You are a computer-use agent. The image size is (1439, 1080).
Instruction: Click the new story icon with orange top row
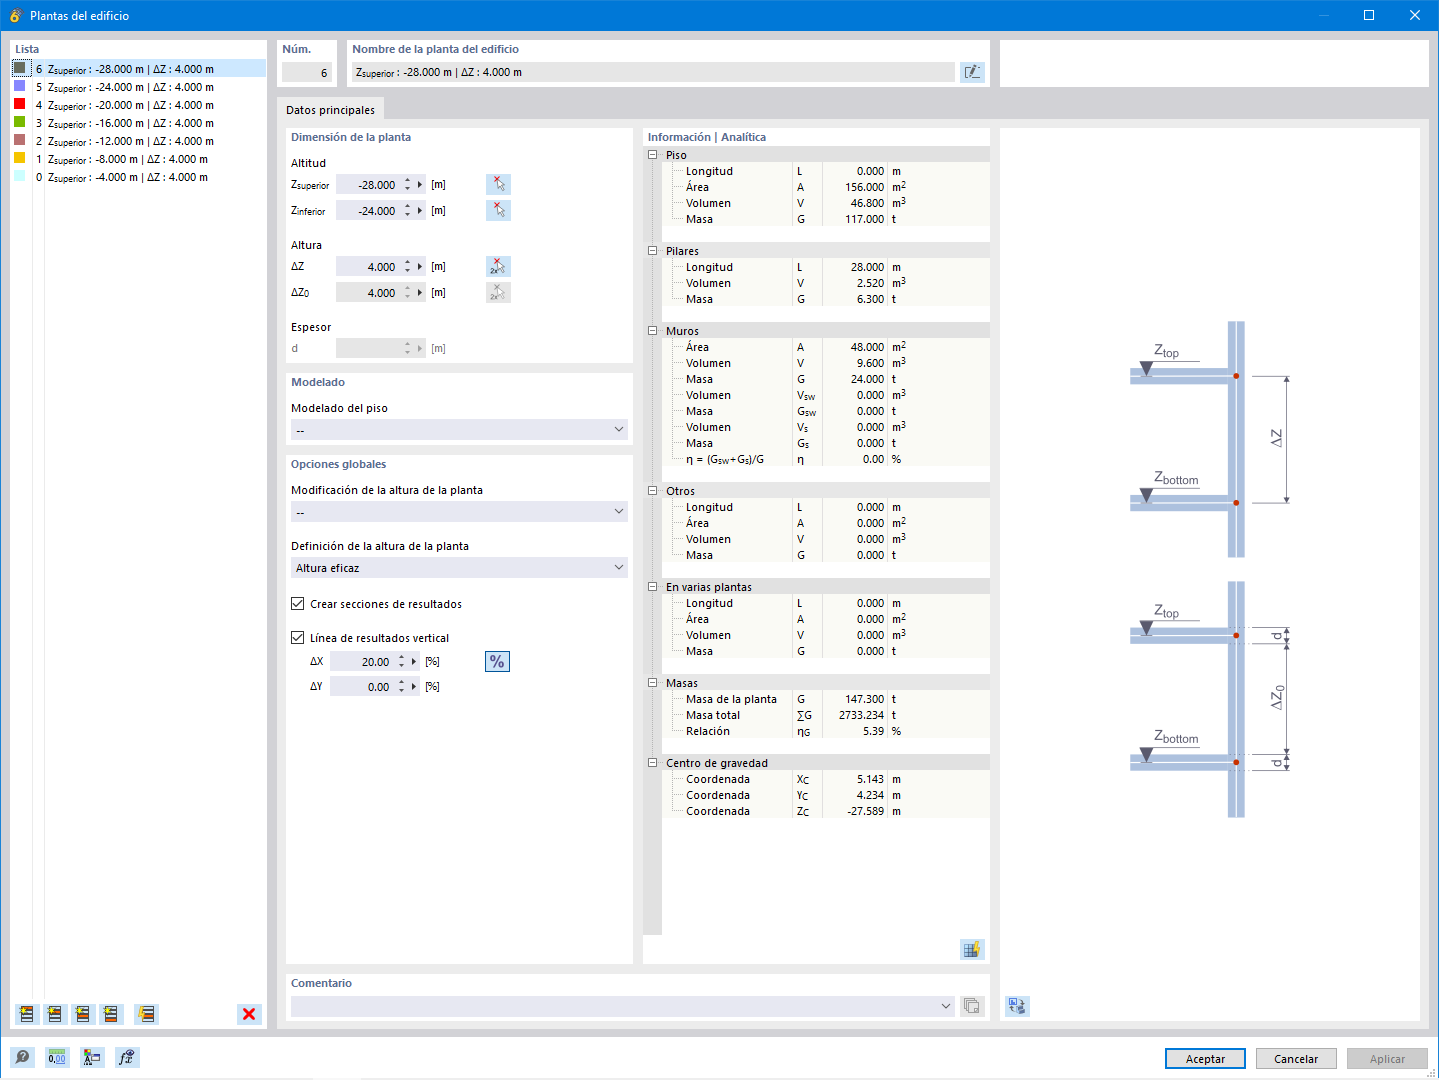click(27, 1014)
